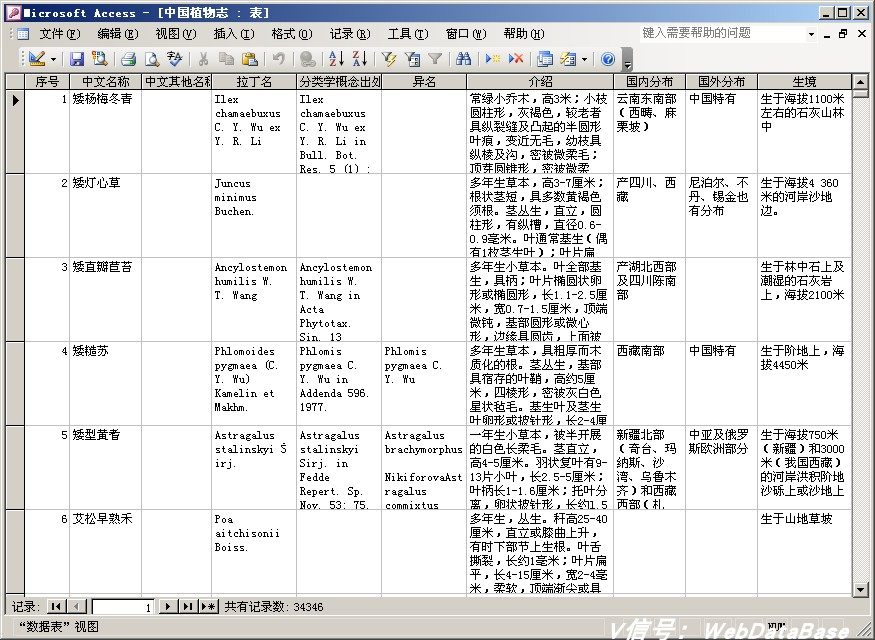Viewport: 875px width, 640px height.
Task: Sort records ascending A-Z
Action: point(336,59)
